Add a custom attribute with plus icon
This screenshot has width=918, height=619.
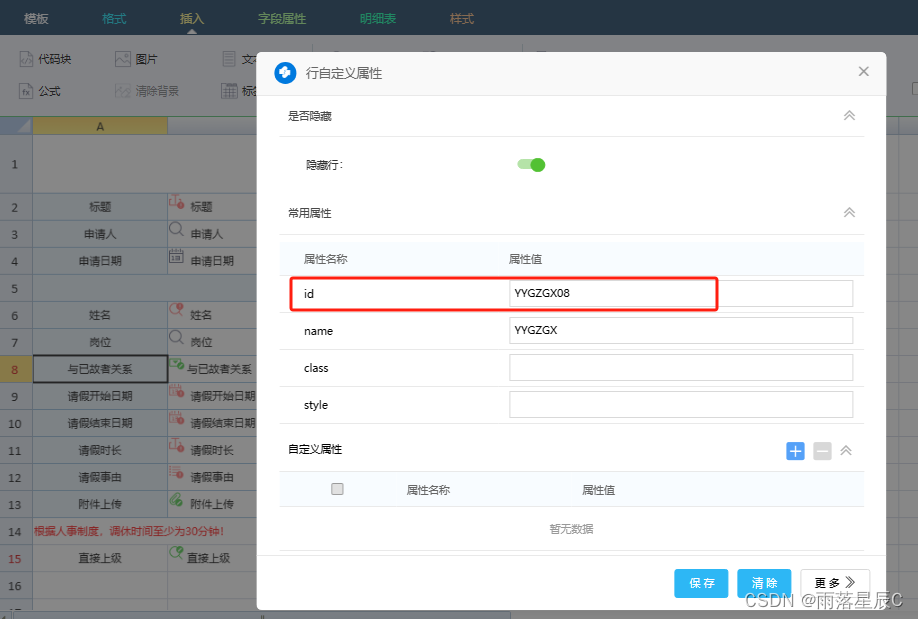point(795,451)
